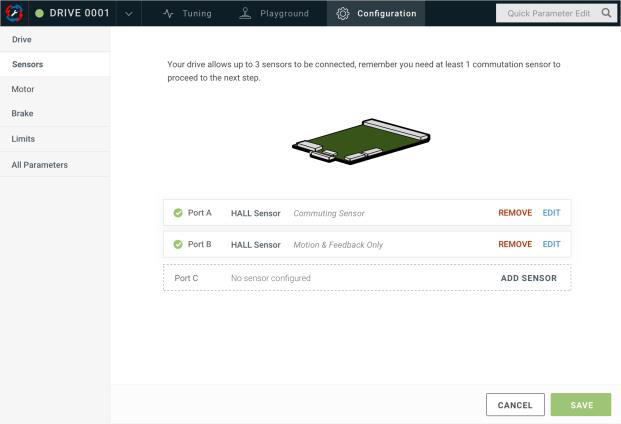Remove the Port A HALL sensor

coord(515,213)
